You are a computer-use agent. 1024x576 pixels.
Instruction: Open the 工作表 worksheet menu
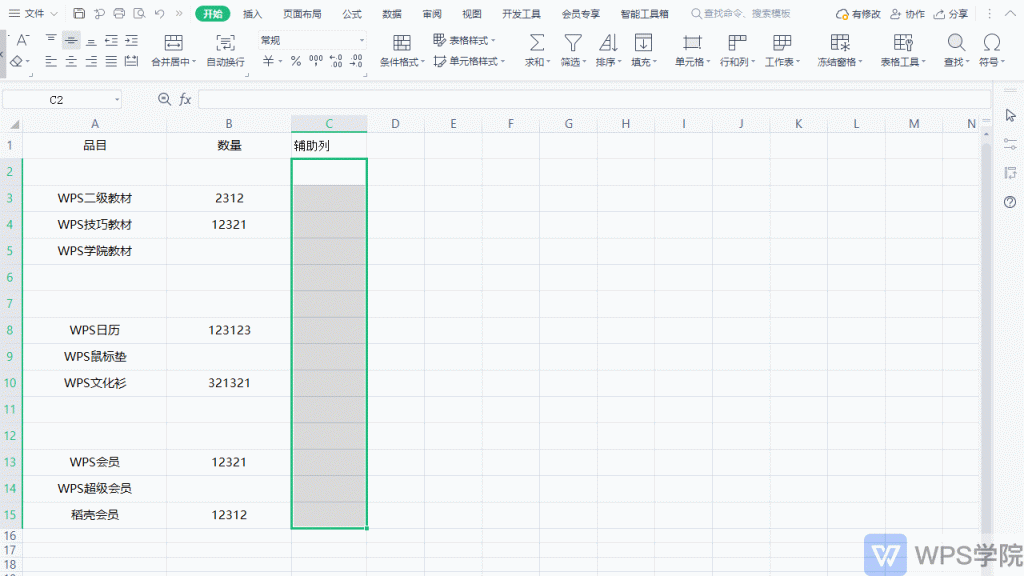[x=782, y=51]
